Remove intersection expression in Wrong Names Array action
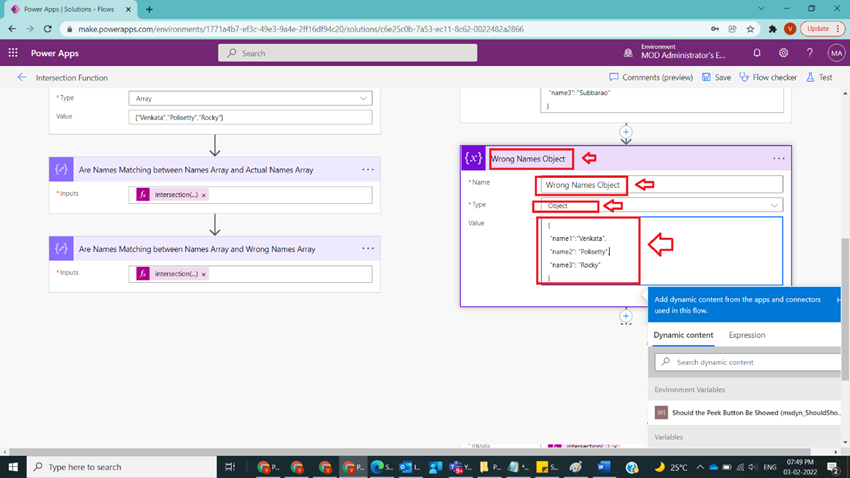Viewport: 850px width, 478px height. point(204,274)
